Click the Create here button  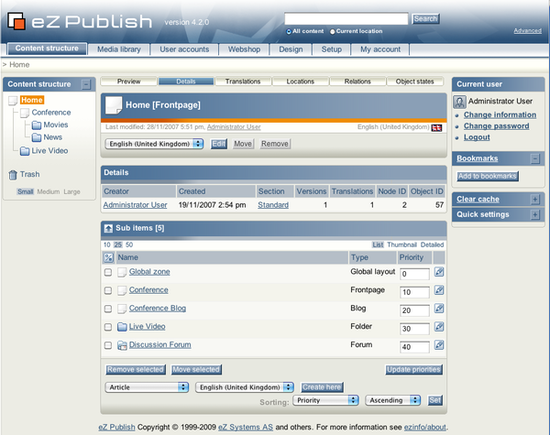point(322,387)
